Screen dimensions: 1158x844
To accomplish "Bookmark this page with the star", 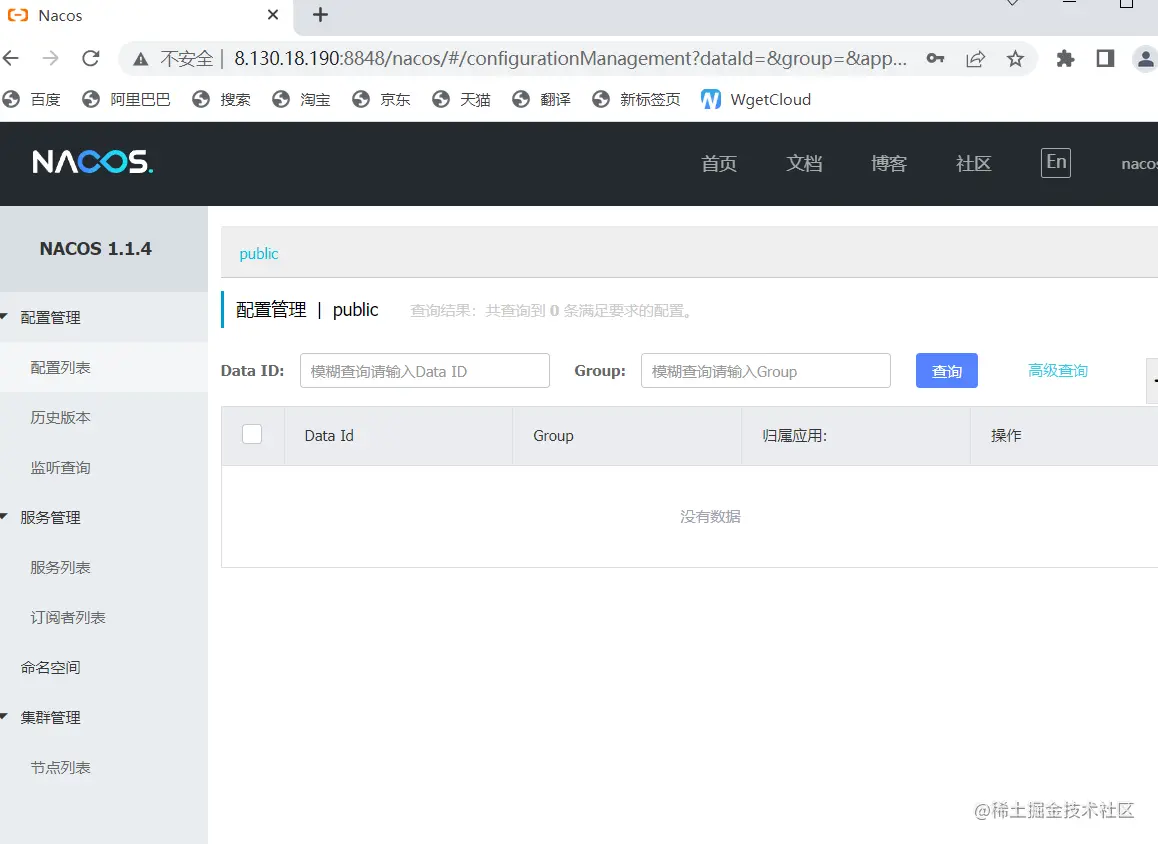I will click(1015, 58).
